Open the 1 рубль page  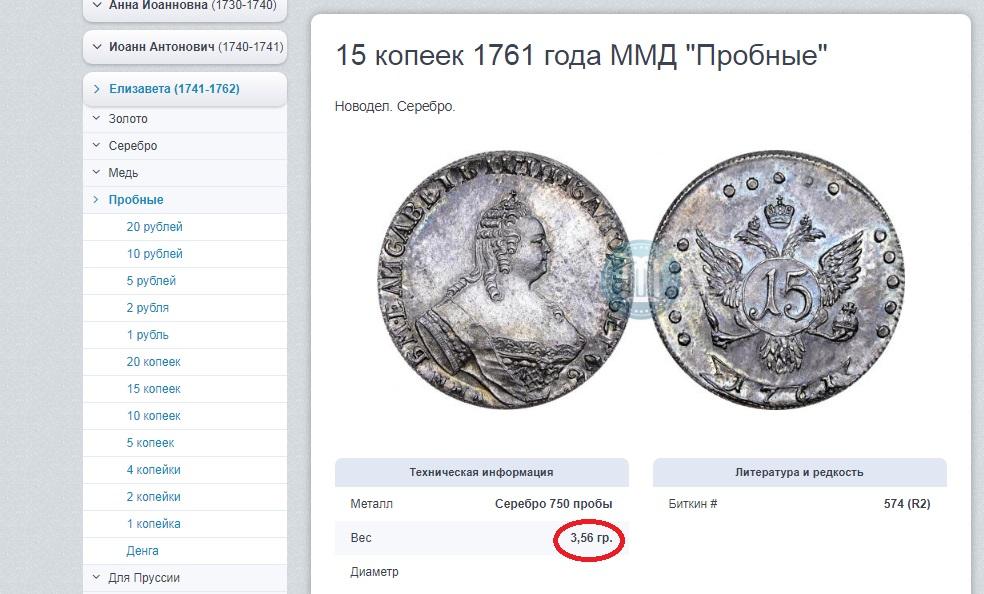pos(147,335)
